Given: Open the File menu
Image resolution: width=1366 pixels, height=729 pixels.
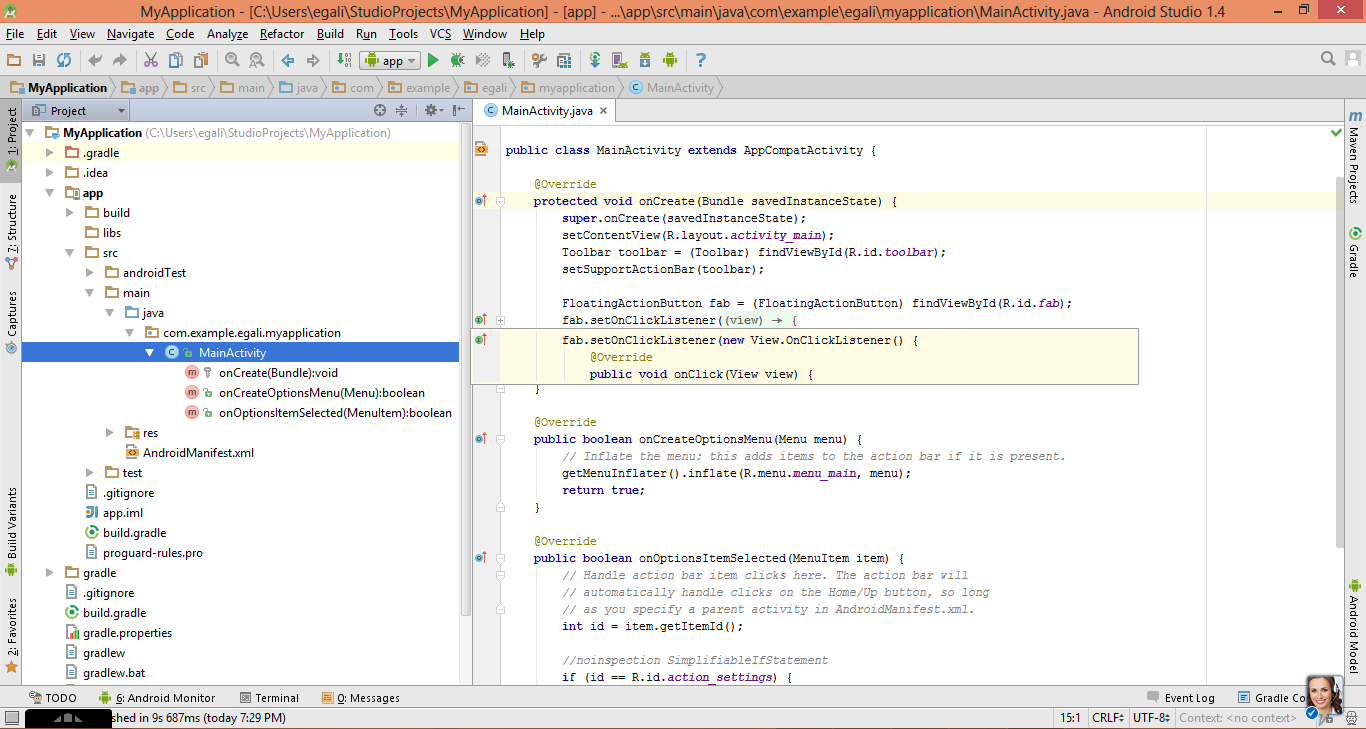Looking at the screenshot, I should 15,34.
